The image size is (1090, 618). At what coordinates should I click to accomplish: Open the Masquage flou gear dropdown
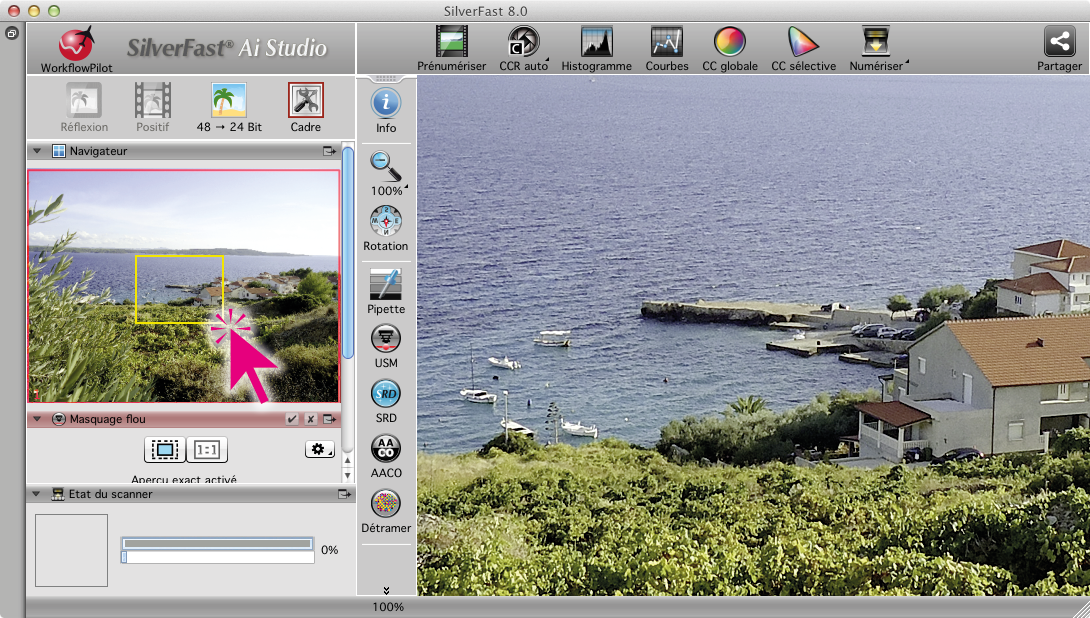(320, 450)
